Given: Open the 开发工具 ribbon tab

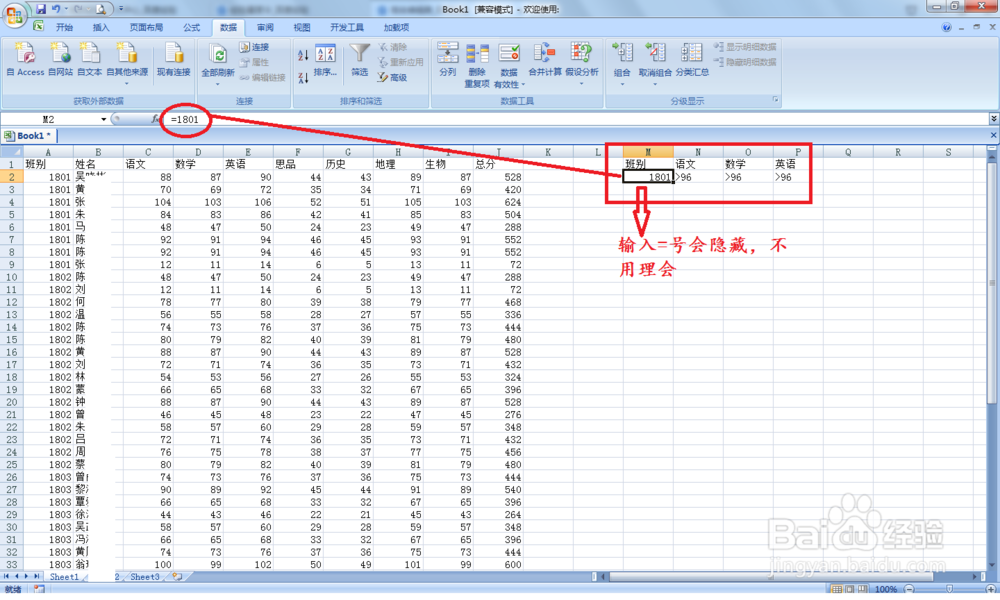Looking at the screenshot, I should click(x=347, y=27).
